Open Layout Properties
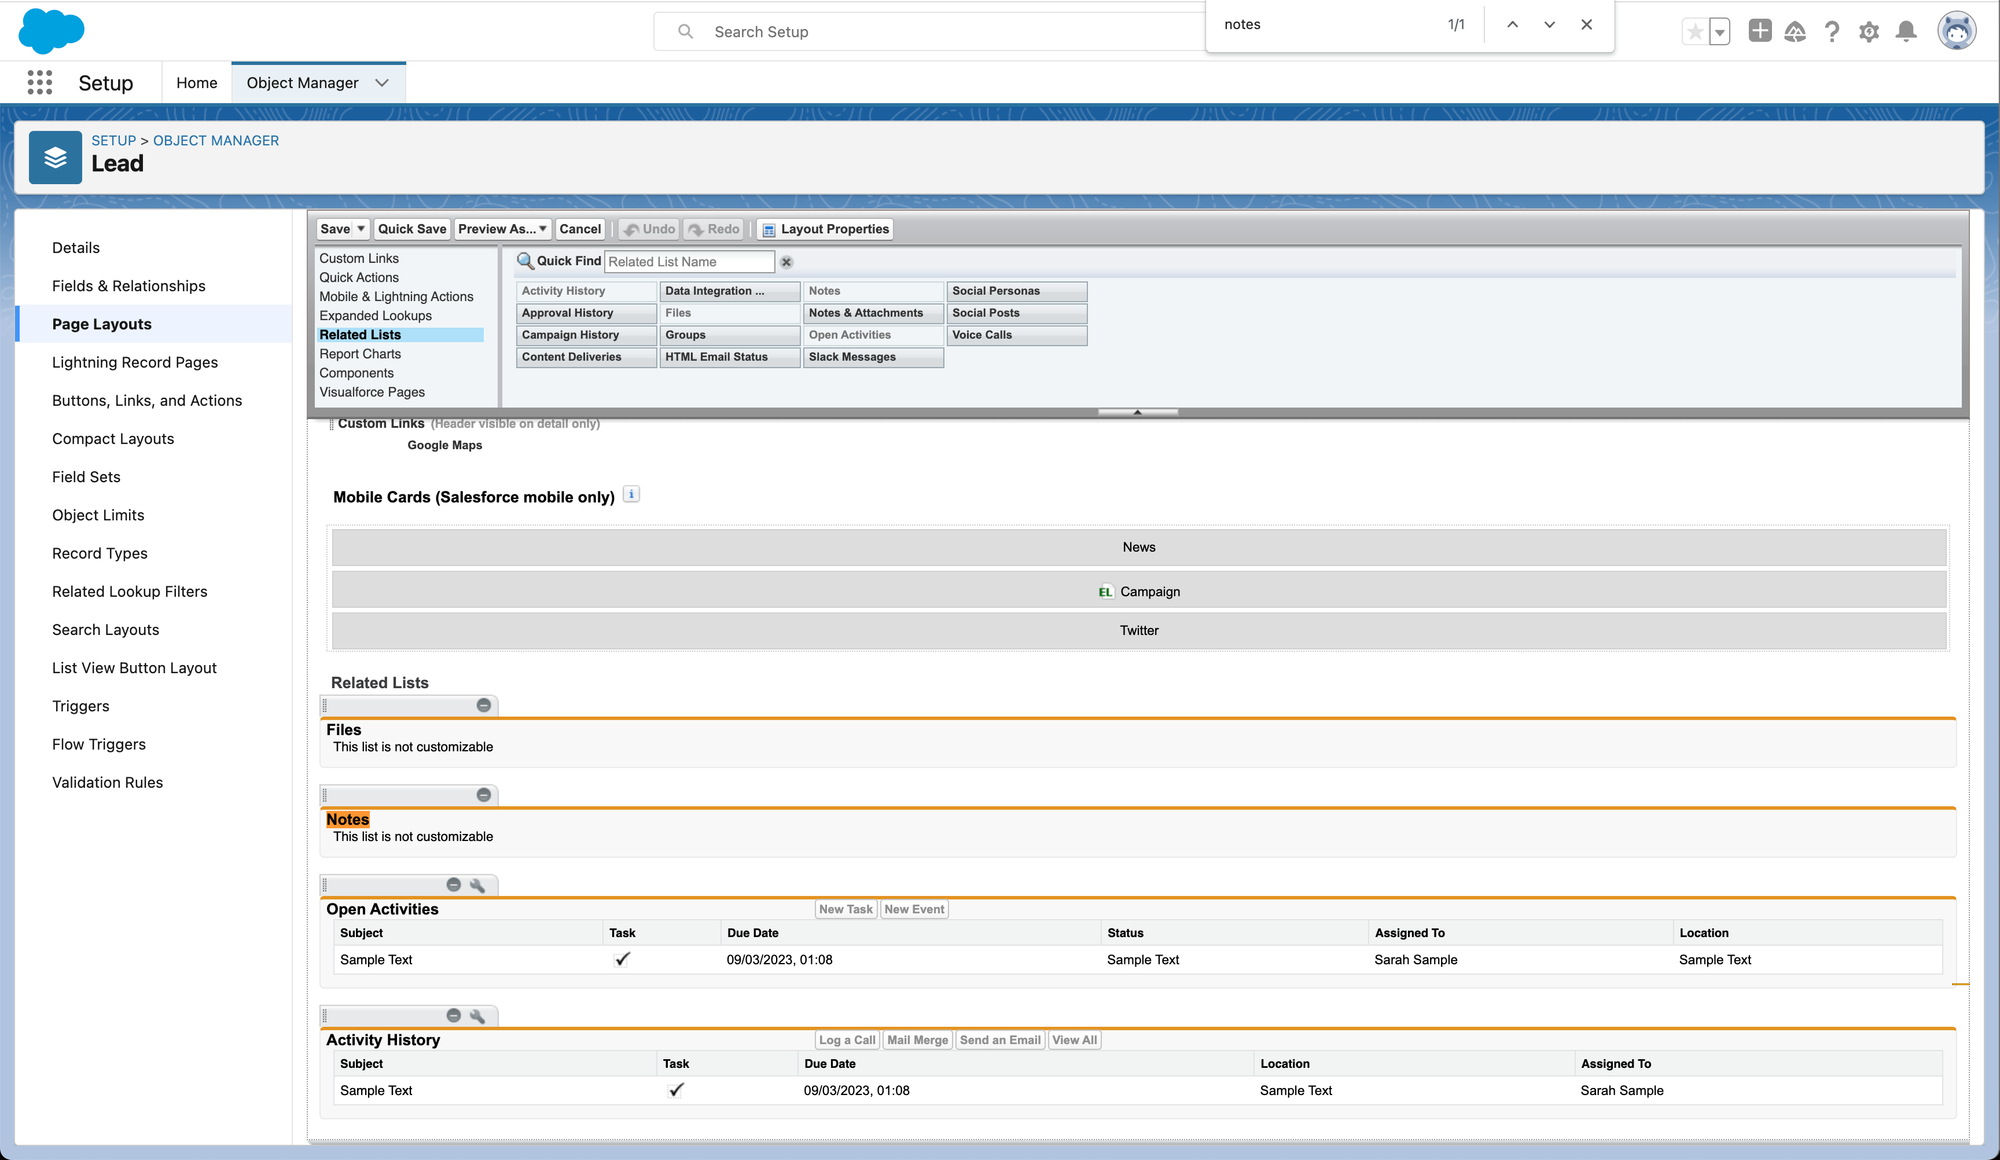This screenshot has height=1160, width=2000. pos(825,229)
